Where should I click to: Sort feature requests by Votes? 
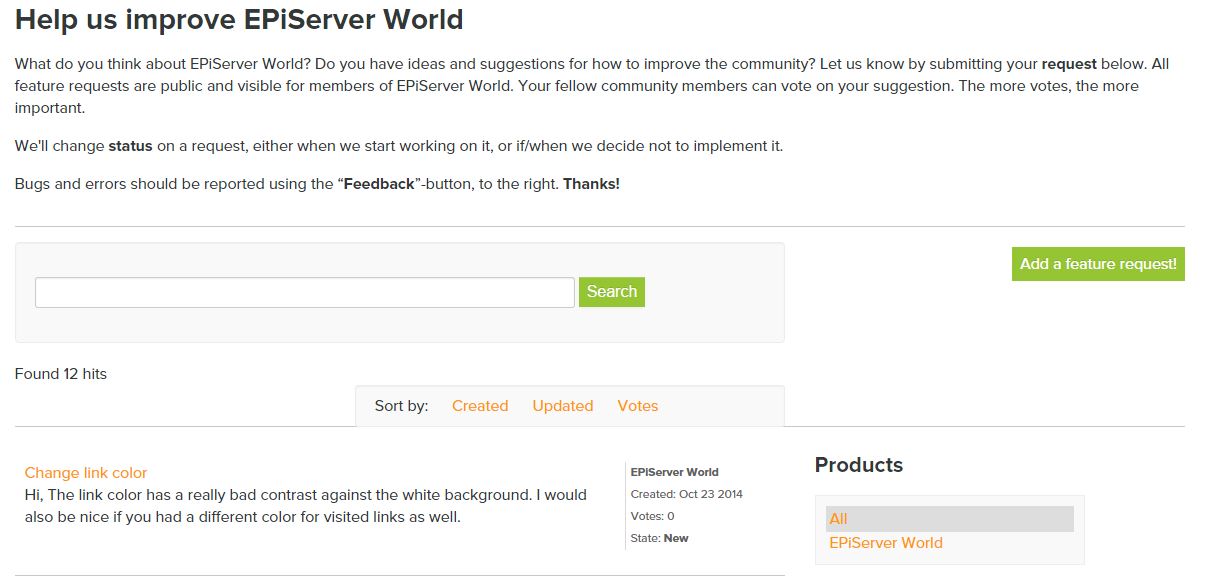[637, 406]
